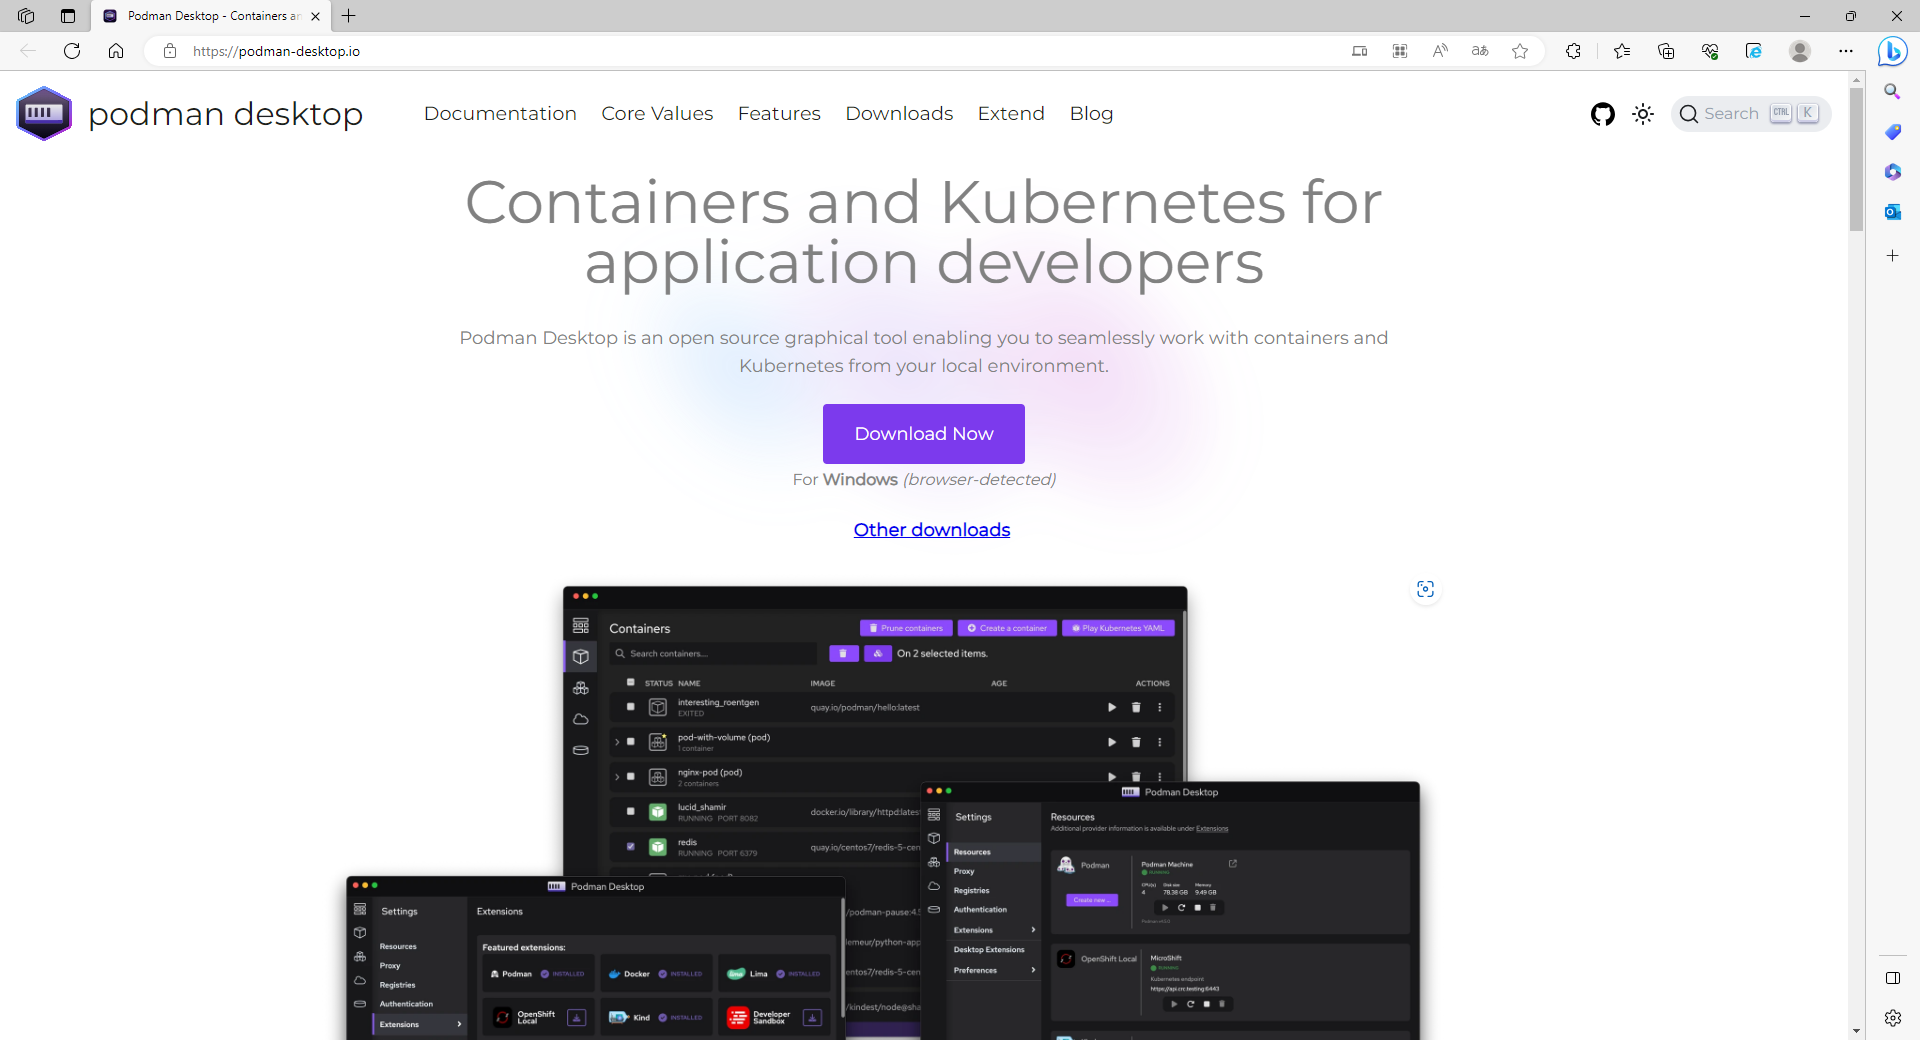Open Browser essentials heart icon

[1710, 51]
